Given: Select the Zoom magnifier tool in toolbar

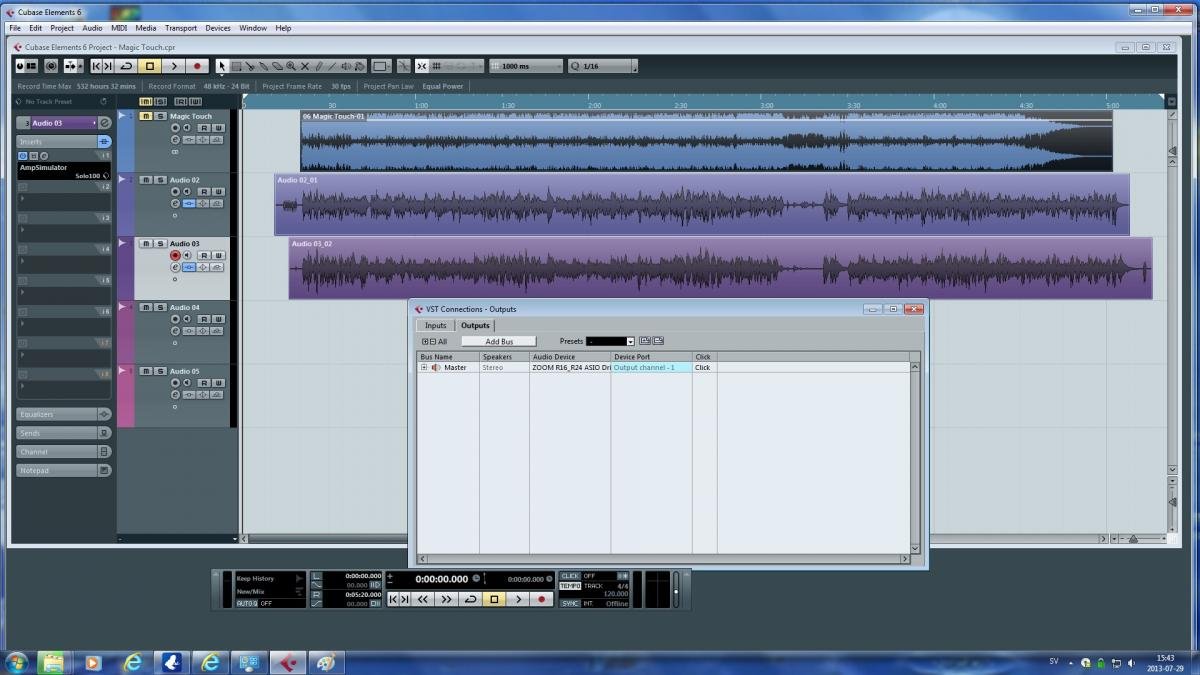Looking at the screenshot, I should [291, 66].
